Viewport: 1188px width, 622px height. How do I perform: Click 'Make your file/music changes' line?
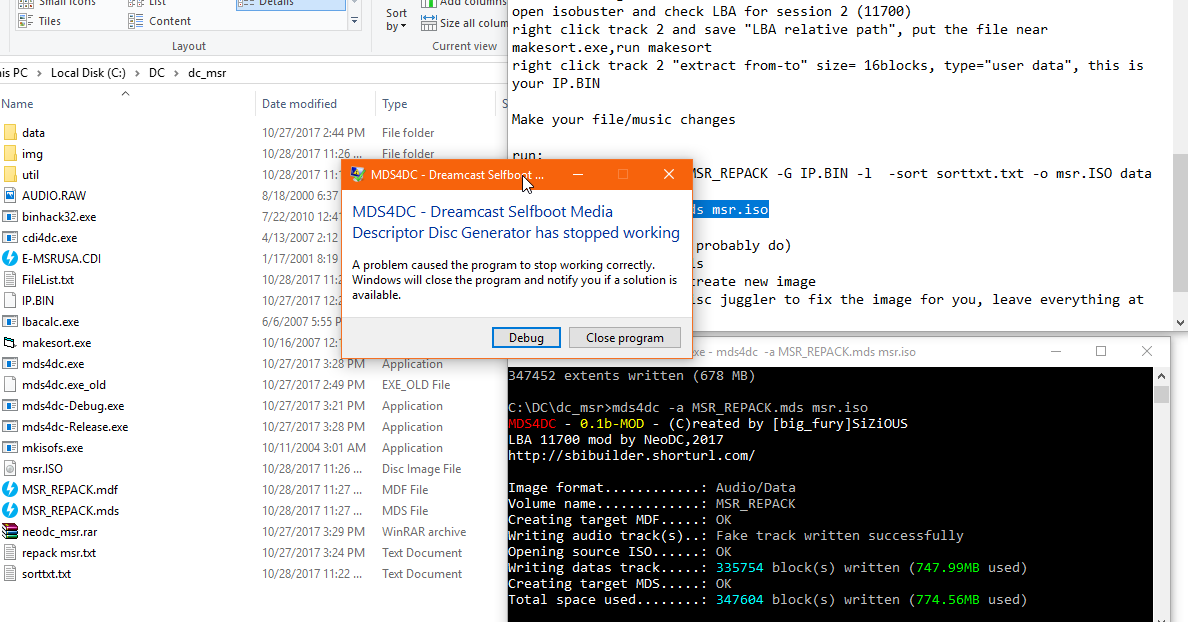623,120
